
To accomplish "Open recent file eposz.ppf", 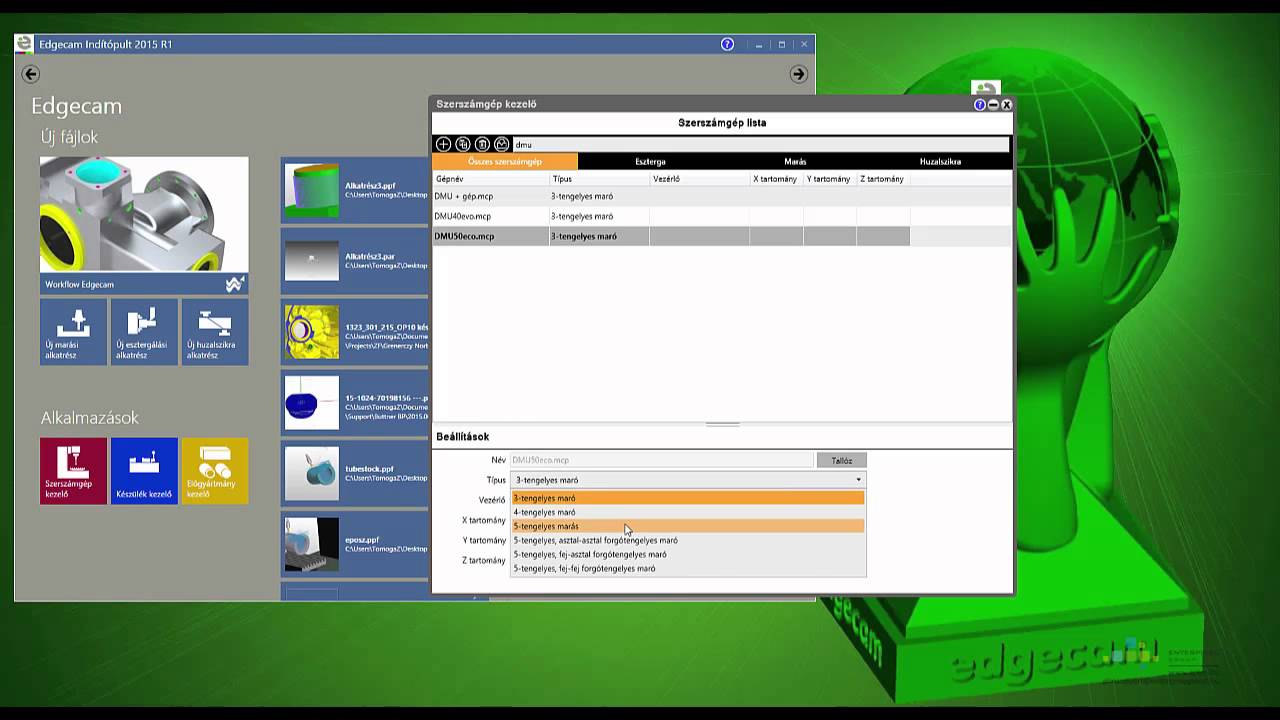I will (x=355, y=544).
